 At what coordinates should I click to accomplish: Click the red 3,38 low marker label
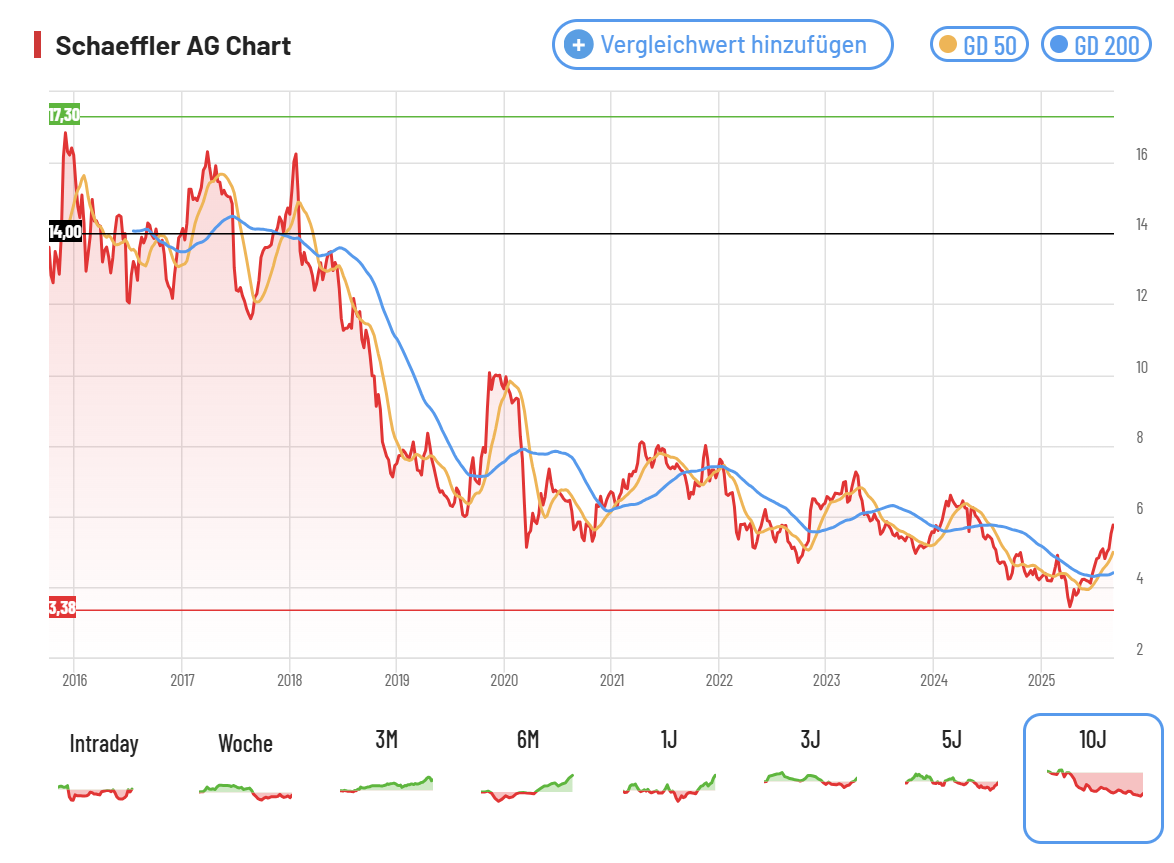(x=63, y=607)
